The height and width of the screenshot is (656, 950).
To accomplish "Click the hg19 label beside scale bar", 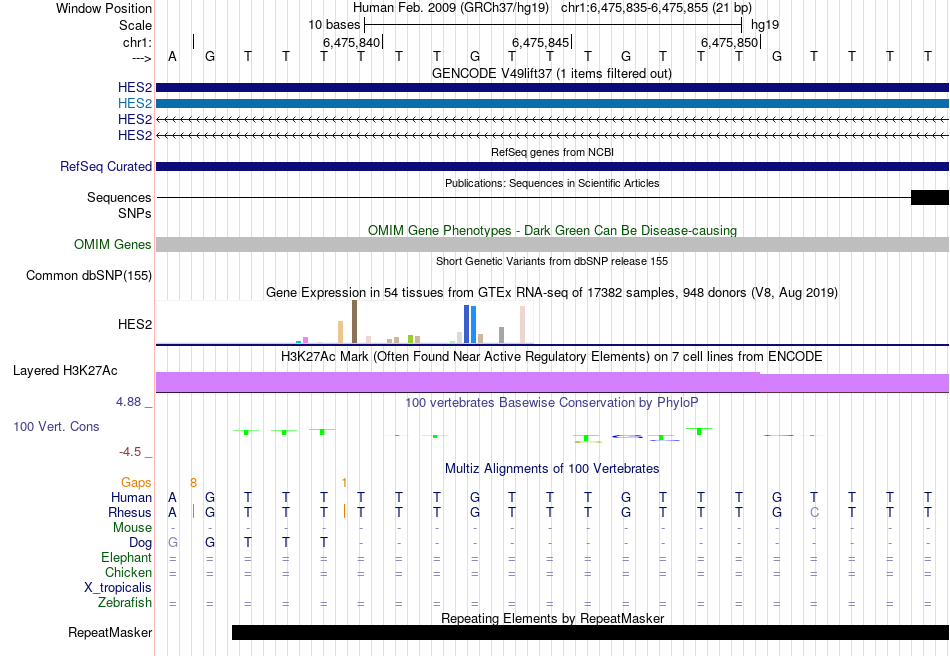I will [x=765, y=25].
